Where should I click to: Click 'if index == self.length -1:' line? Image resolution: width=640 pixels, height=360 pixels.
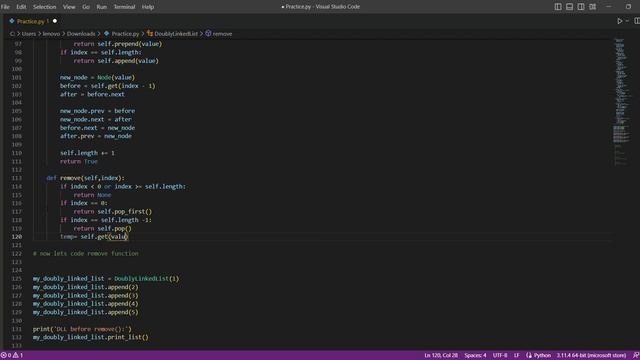pyautogui.click(x=106, y=220)
